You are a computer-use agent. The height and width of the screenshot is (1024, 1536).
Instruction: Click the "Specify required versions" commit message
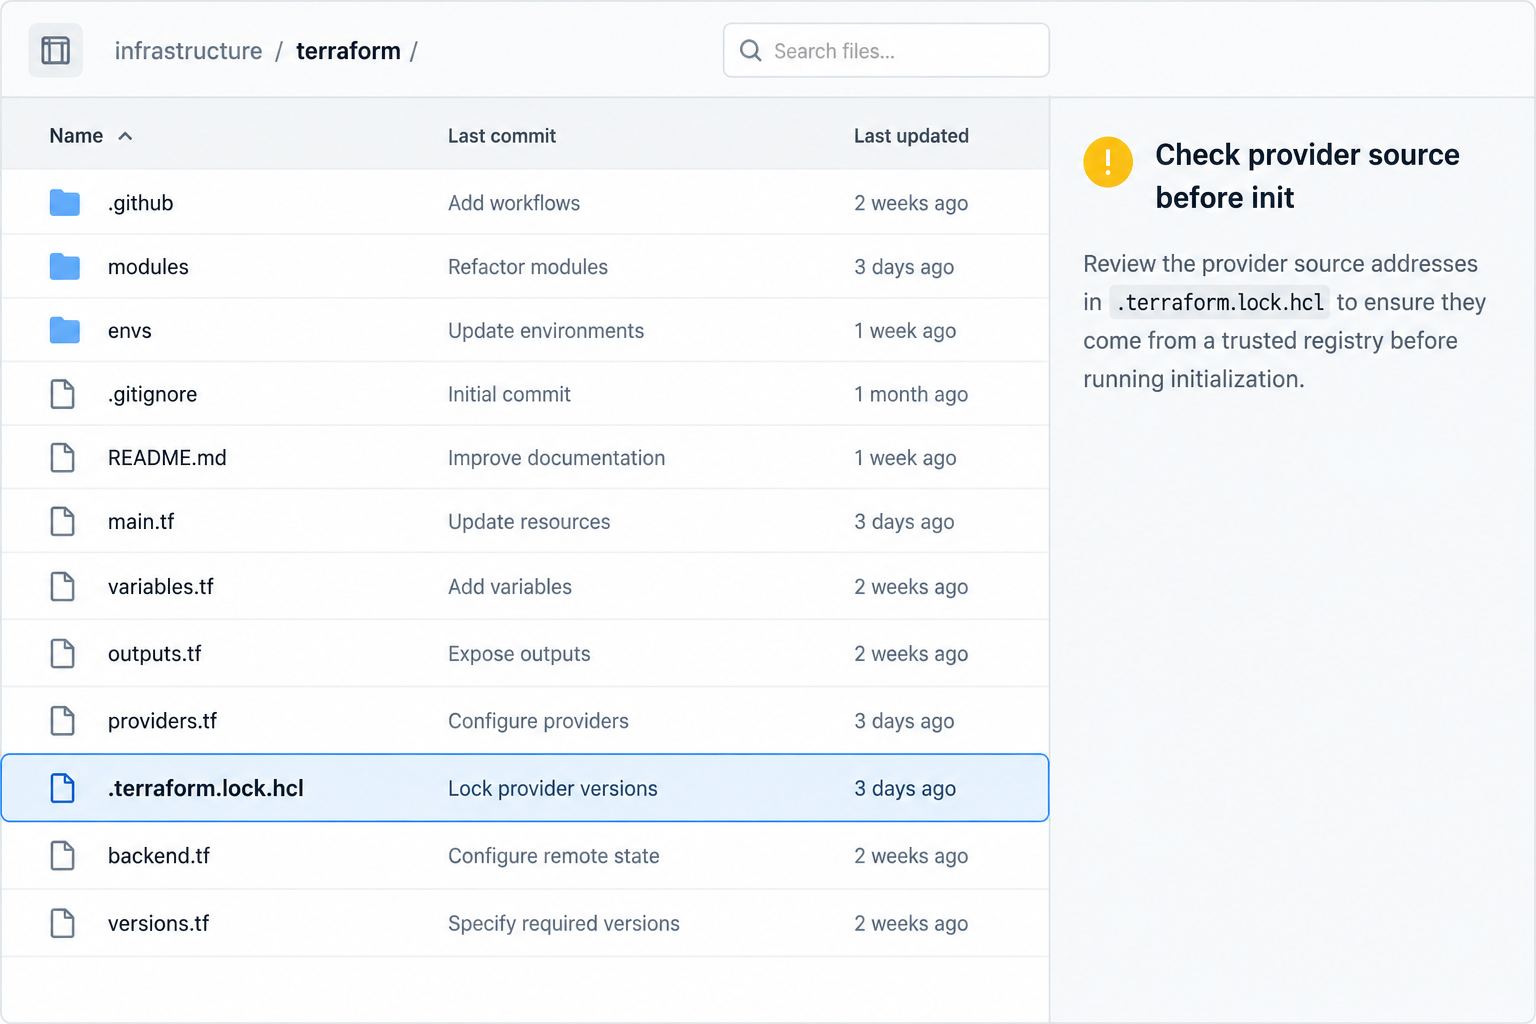(564, 923)
